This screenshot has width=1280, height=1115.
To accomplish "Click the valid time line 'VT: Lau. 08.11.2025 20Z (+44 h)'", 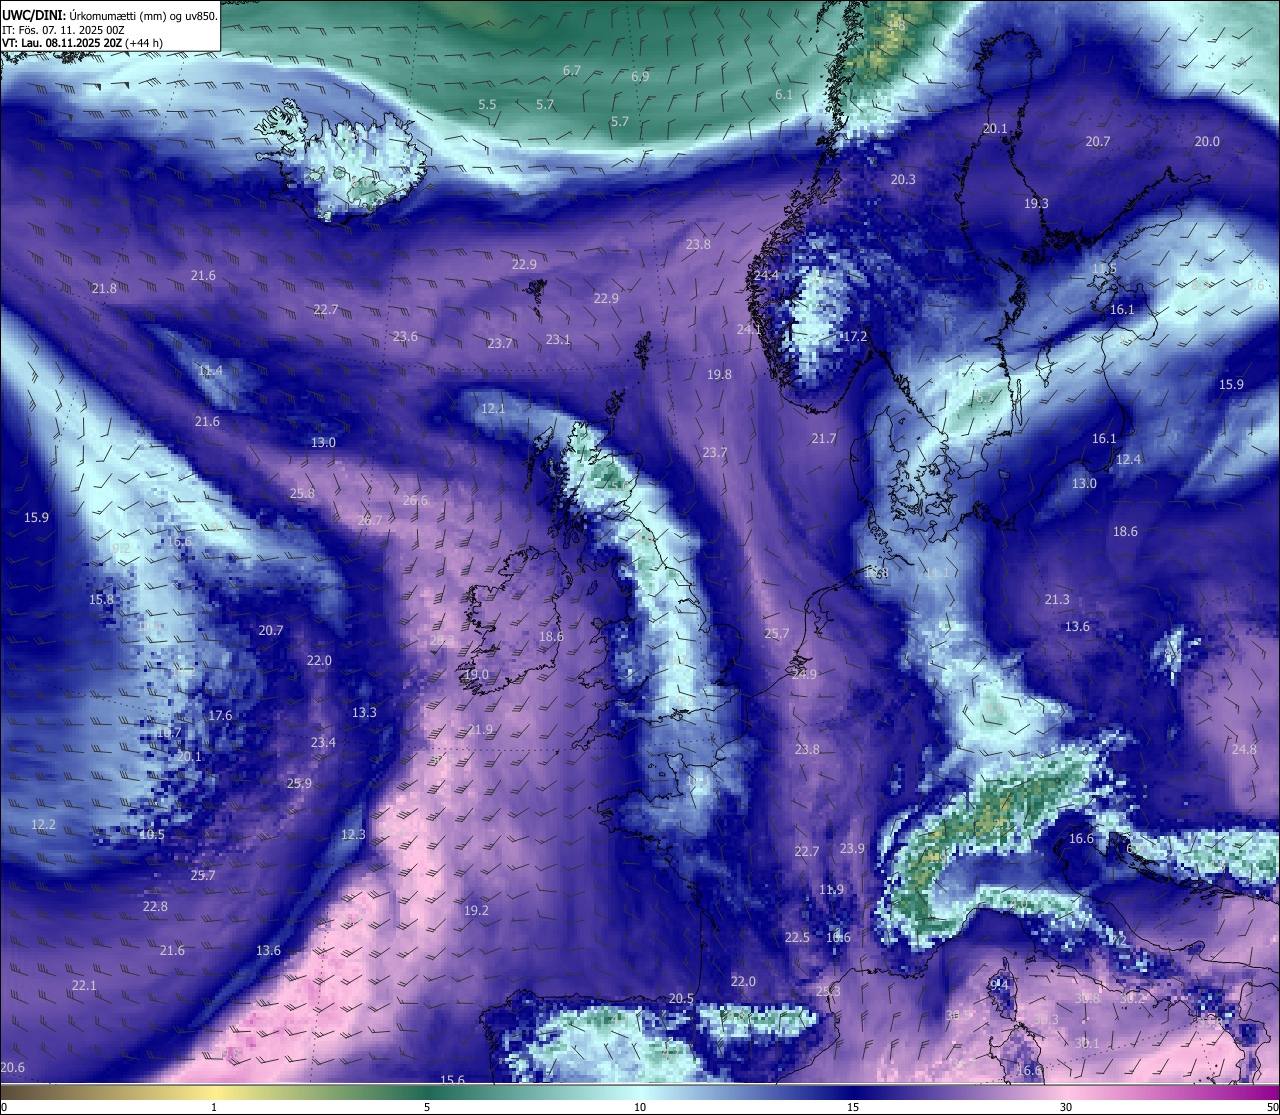I will [x=82, y=43].
